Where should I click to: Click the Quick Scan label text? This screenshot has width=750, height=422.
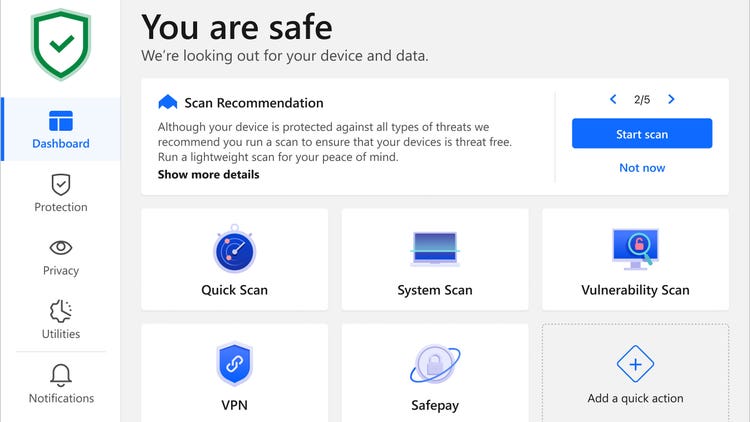(234, 290)
